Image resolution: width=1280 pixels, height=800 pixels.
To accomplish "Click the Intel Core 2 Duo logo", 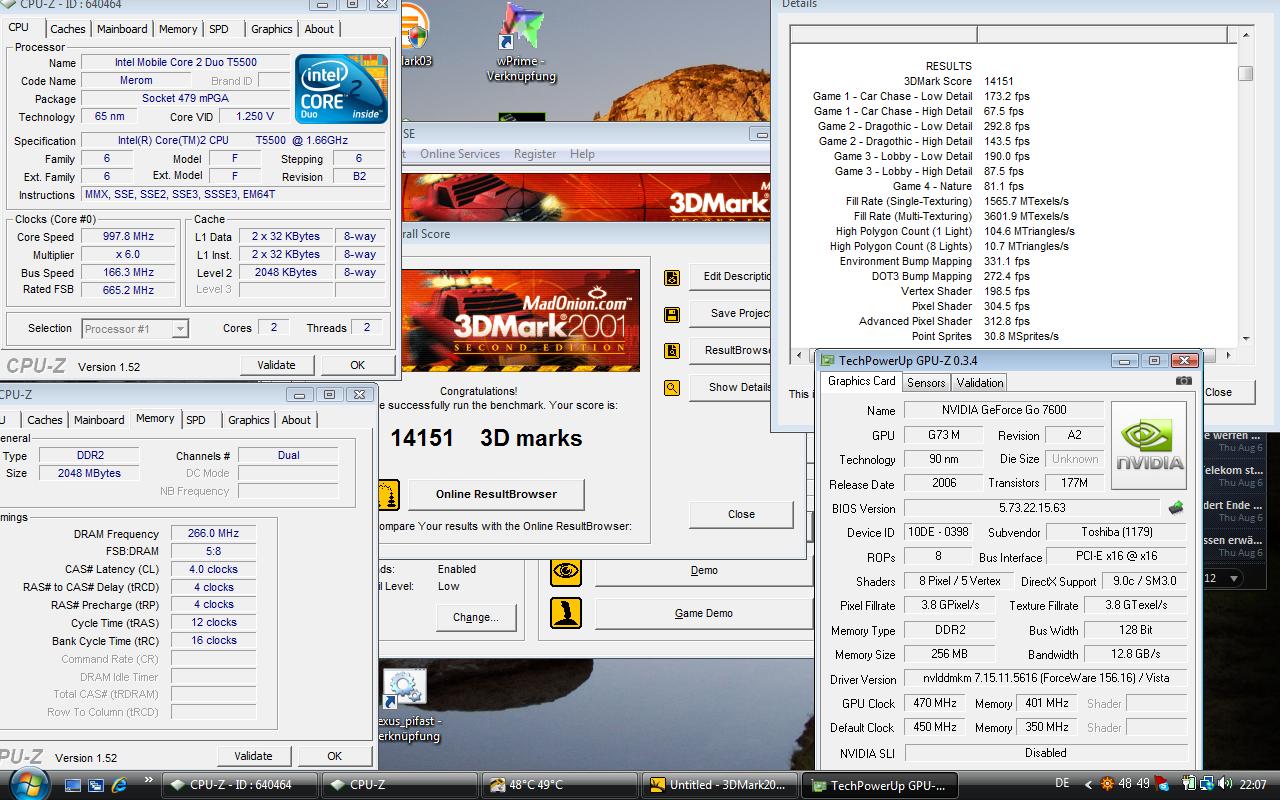I will 340,90.
